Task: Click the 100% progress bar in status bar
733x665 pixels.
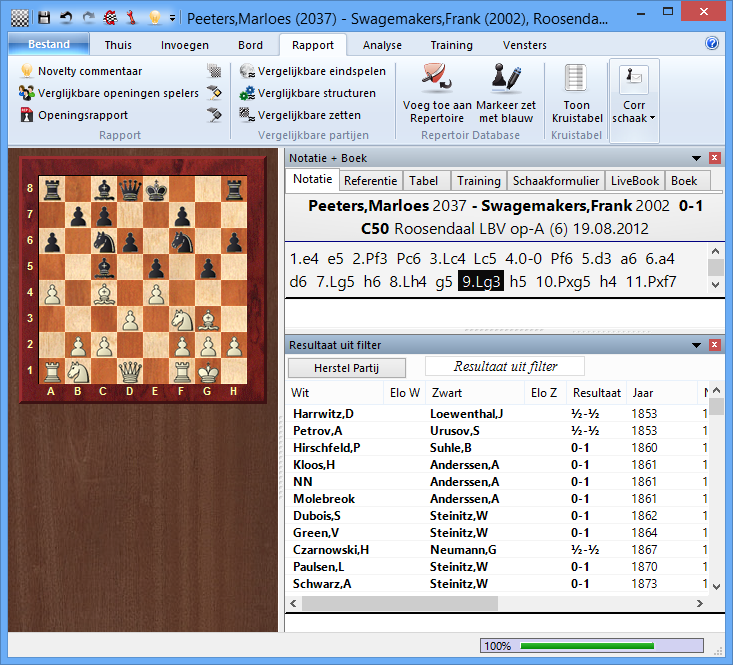Action: pos(591,646)
